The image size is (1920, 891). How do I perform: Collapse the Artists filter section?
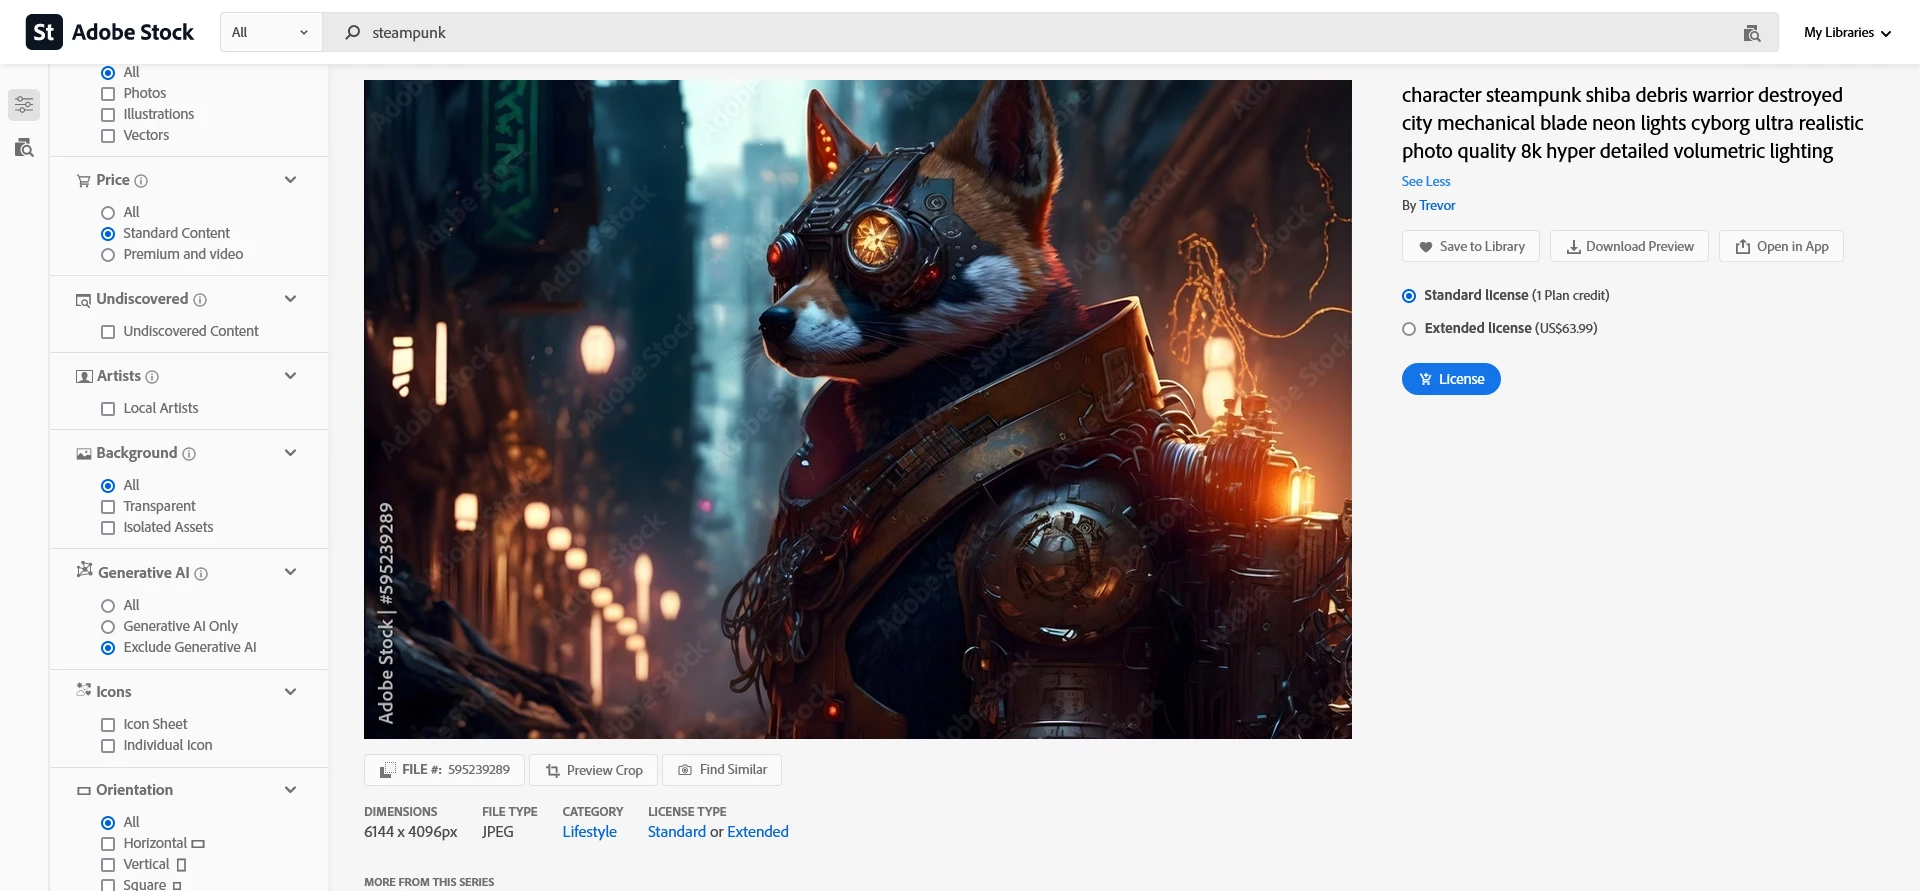(x=290, y=376)
